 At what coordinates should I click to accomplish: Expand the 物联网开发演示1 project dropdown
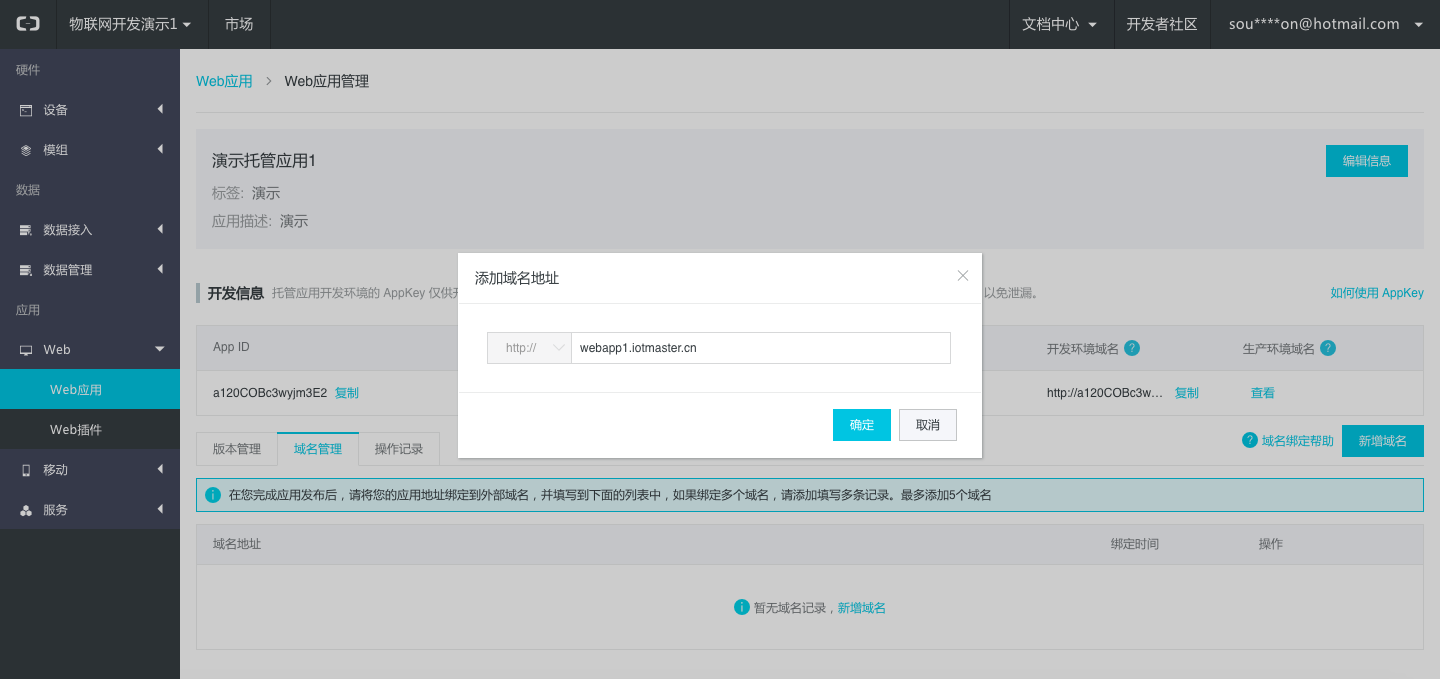[130, 24]
